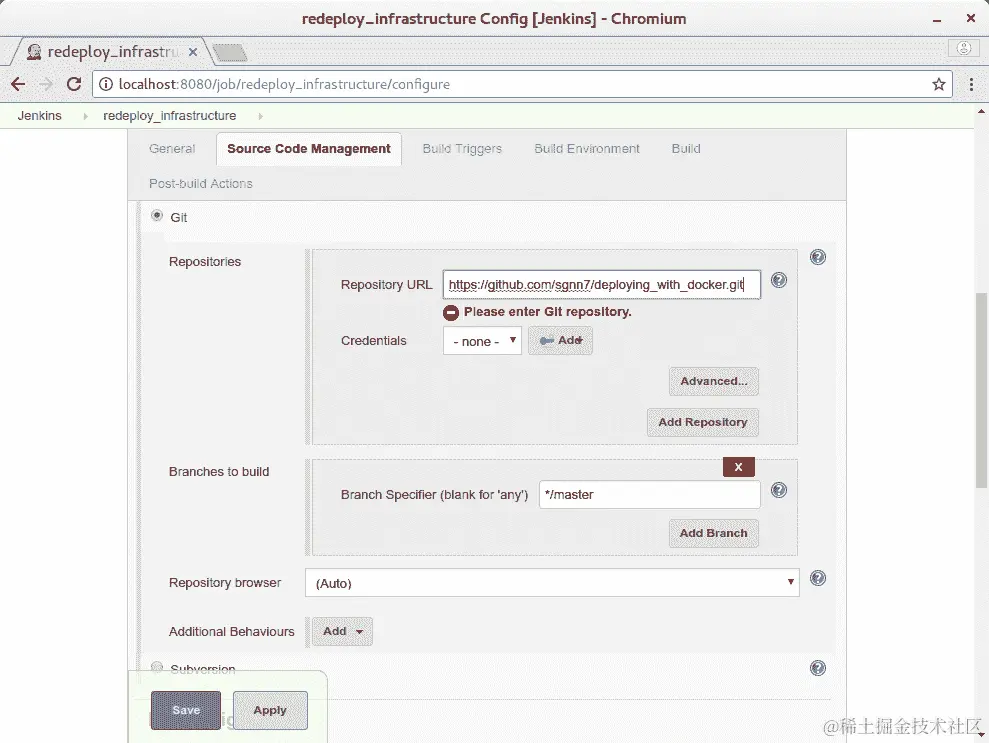Click the Jenkins favicon on the tab

(x=34, y=52)
